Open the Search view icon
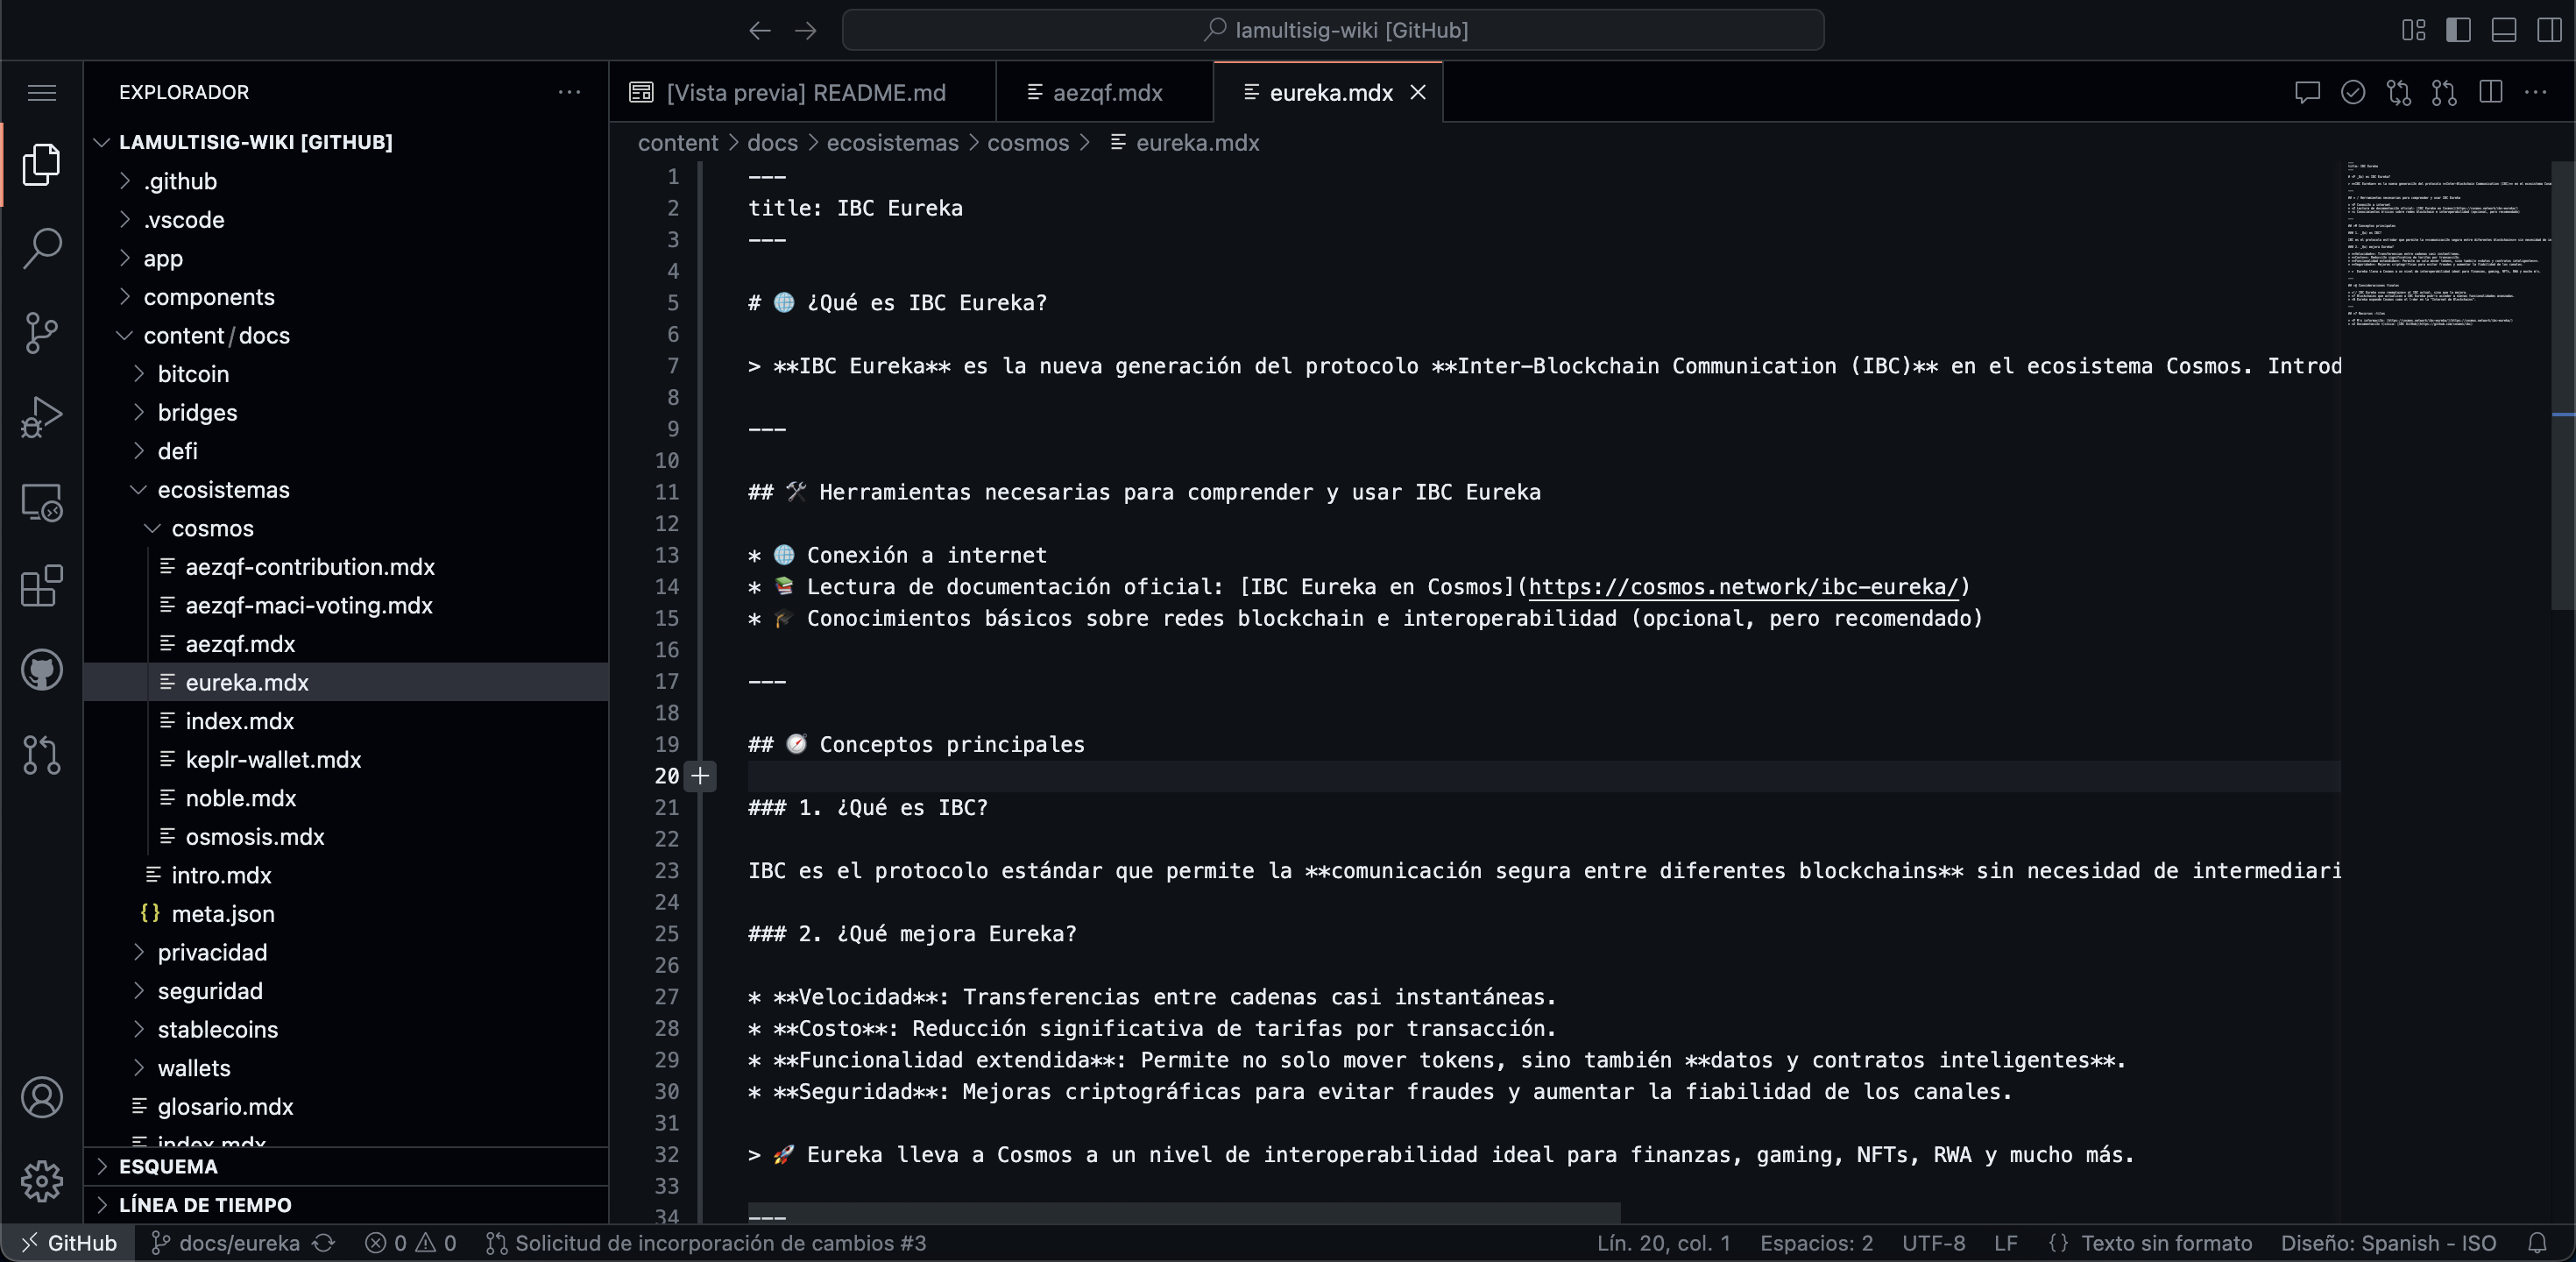This screenshot has height=1262, width=2576. tap(41, 248)
